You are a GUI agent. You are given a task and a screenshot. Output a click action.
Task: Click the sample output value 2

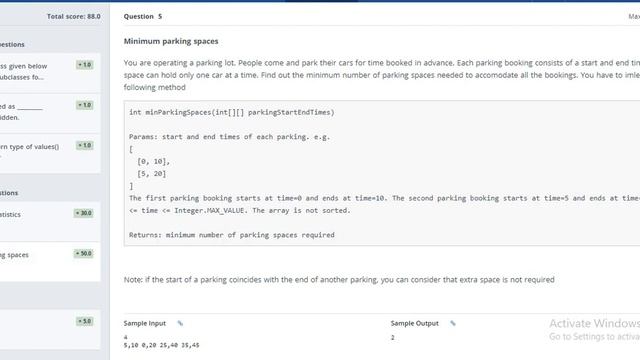click(393, 338)
